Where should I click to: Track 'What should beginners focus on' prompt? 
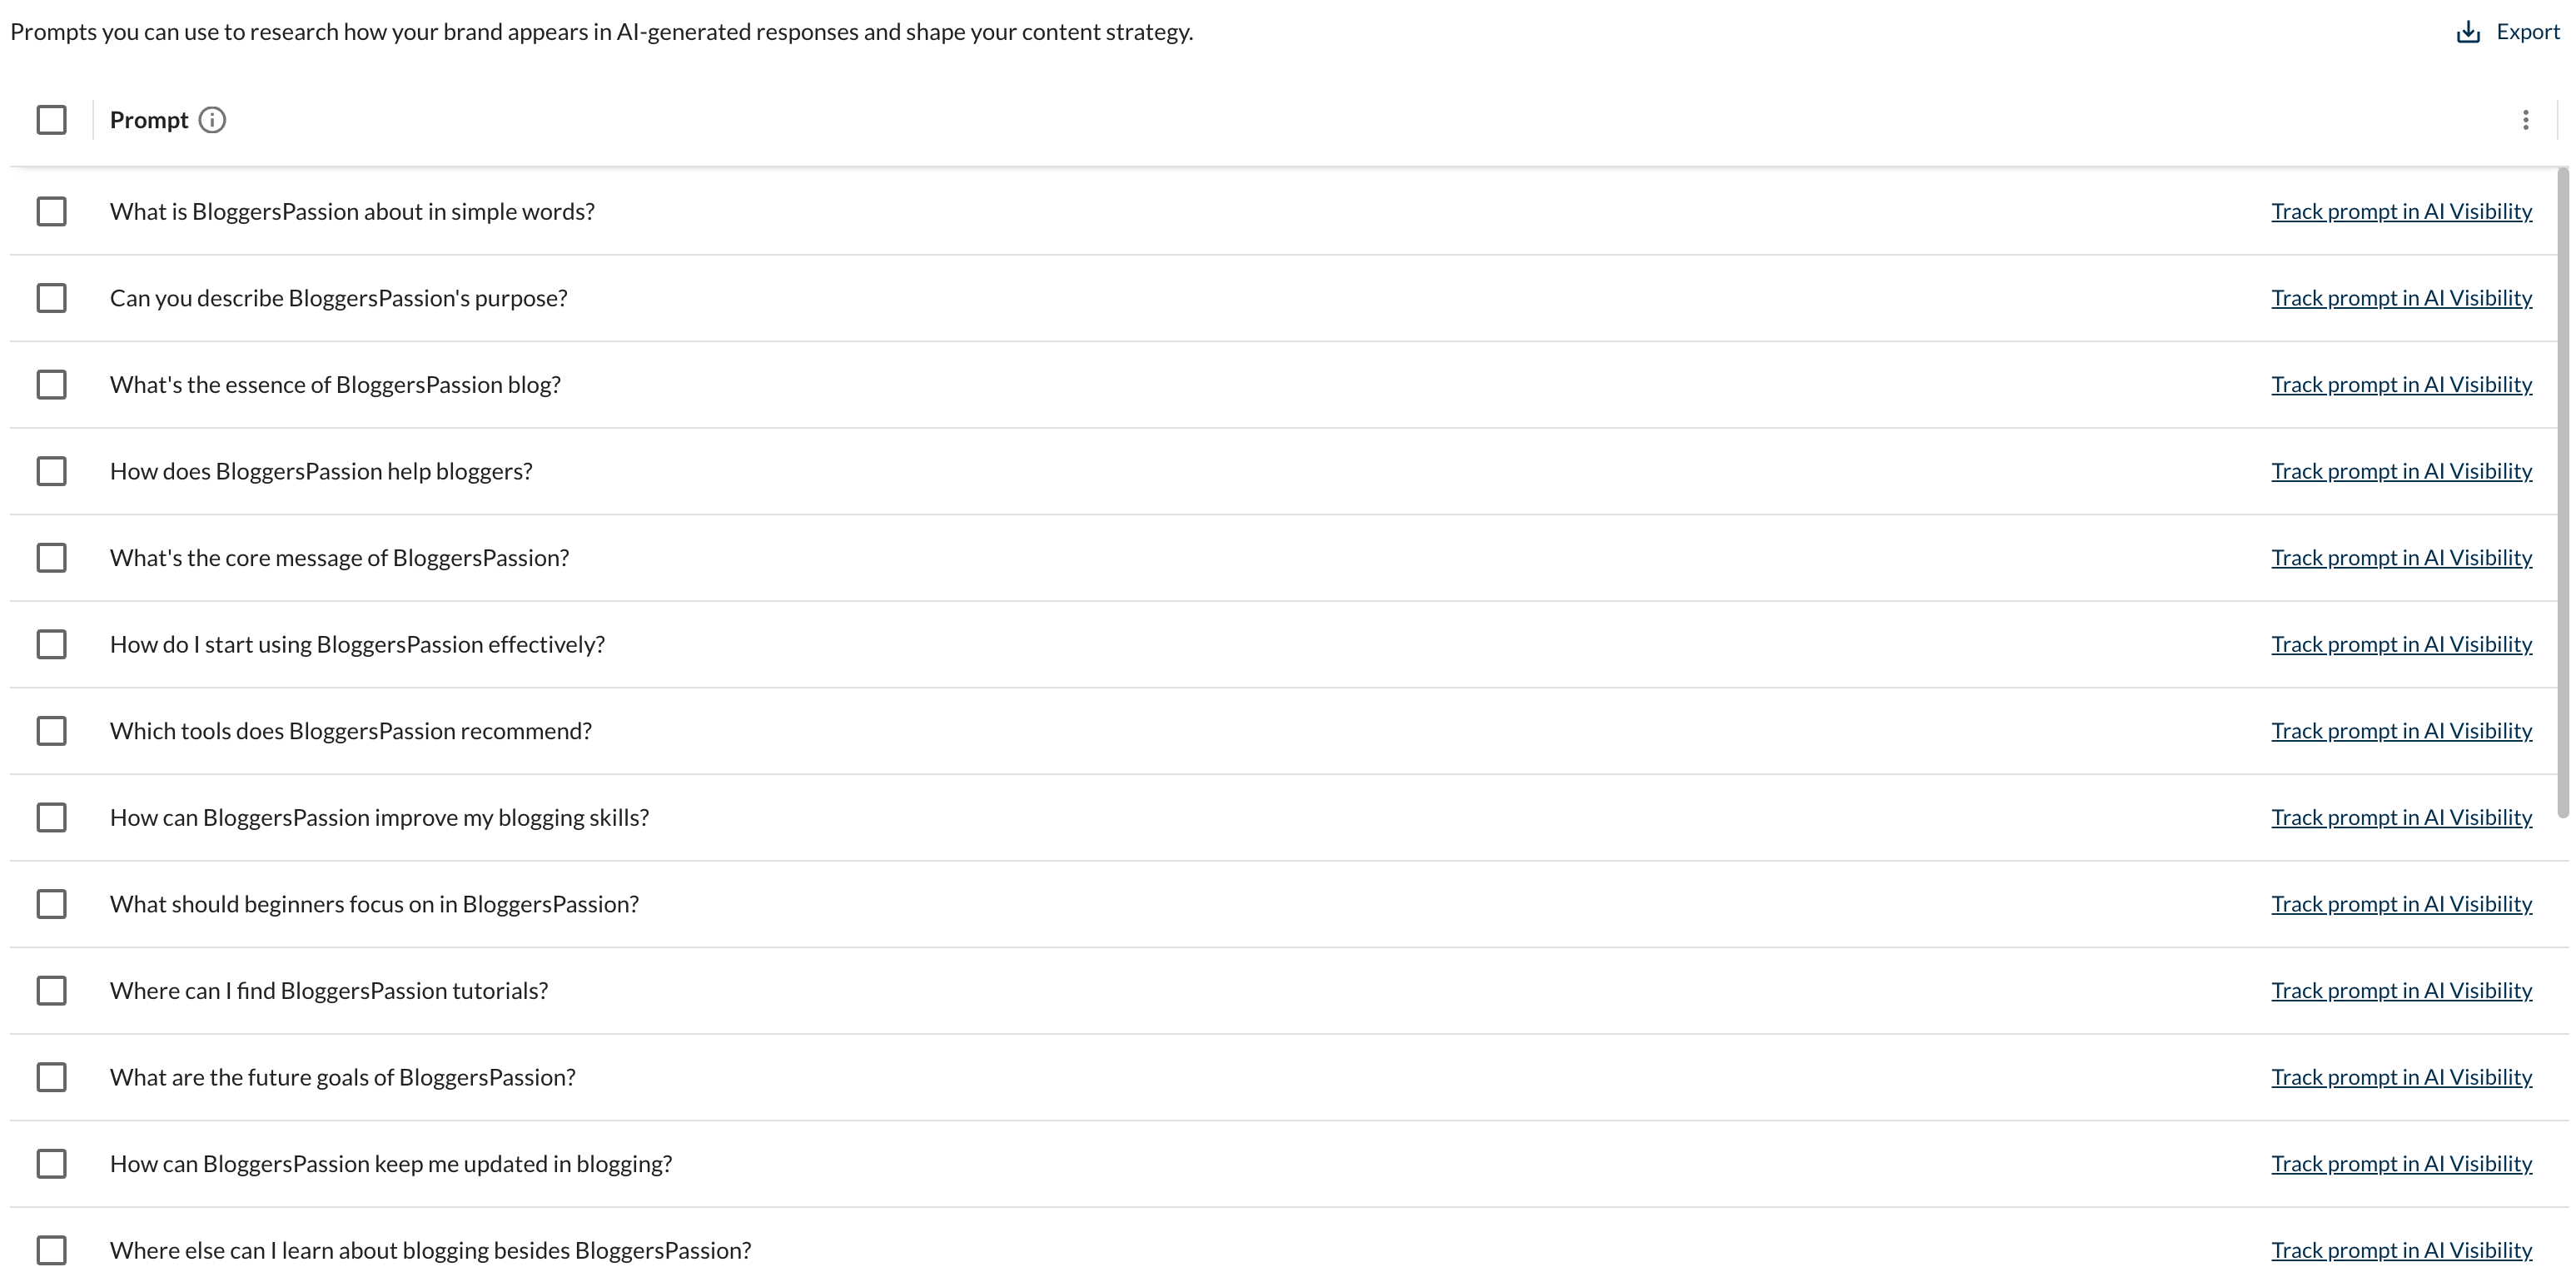click(x=2401, y=904)
